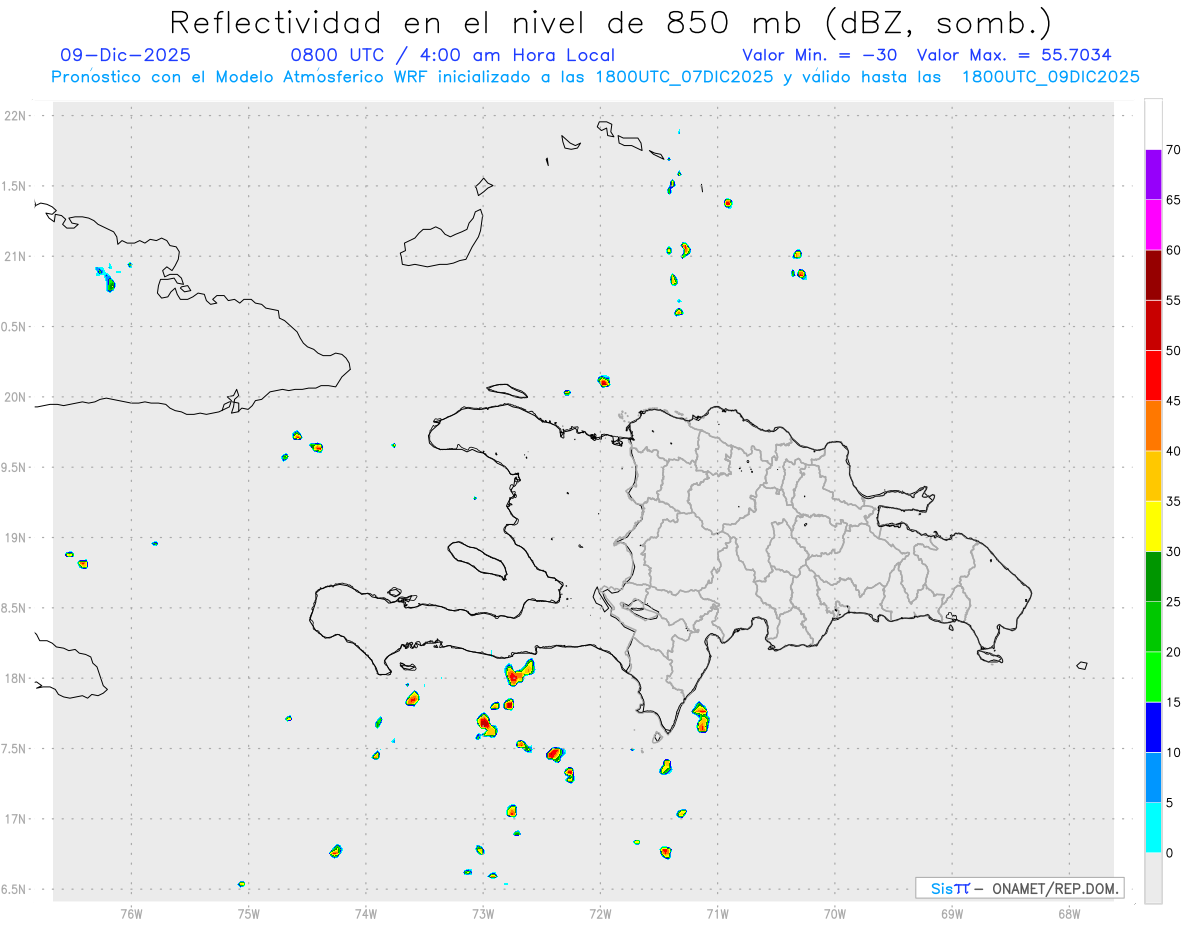
Task: Select the orange 40–45 dBZ legend band
Action: pos(1153,426)
